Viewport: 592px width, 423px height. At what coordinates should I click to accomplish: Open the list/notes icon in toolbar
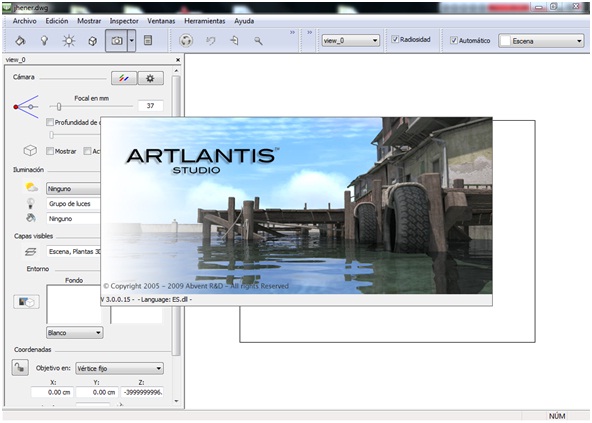coord(148,40)
